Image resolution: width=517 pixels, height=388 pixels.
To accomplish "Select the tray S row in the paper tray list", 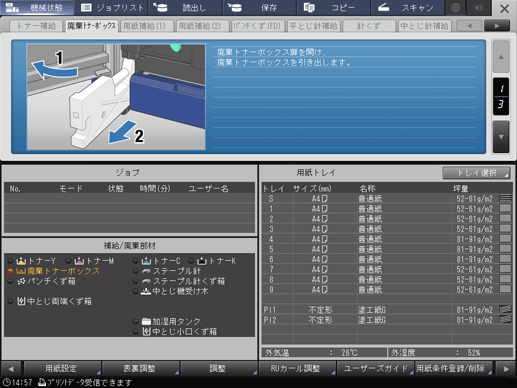I will [x=387, y=199].
